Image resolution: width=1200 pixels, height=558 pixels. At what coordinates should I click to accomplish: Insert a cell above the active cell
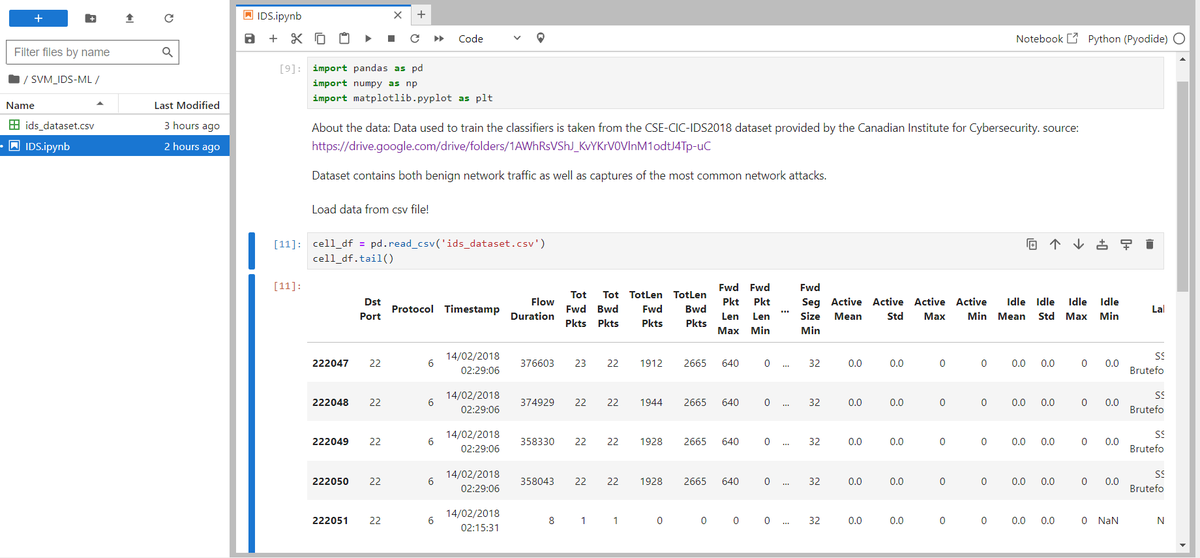point(1102,244)
